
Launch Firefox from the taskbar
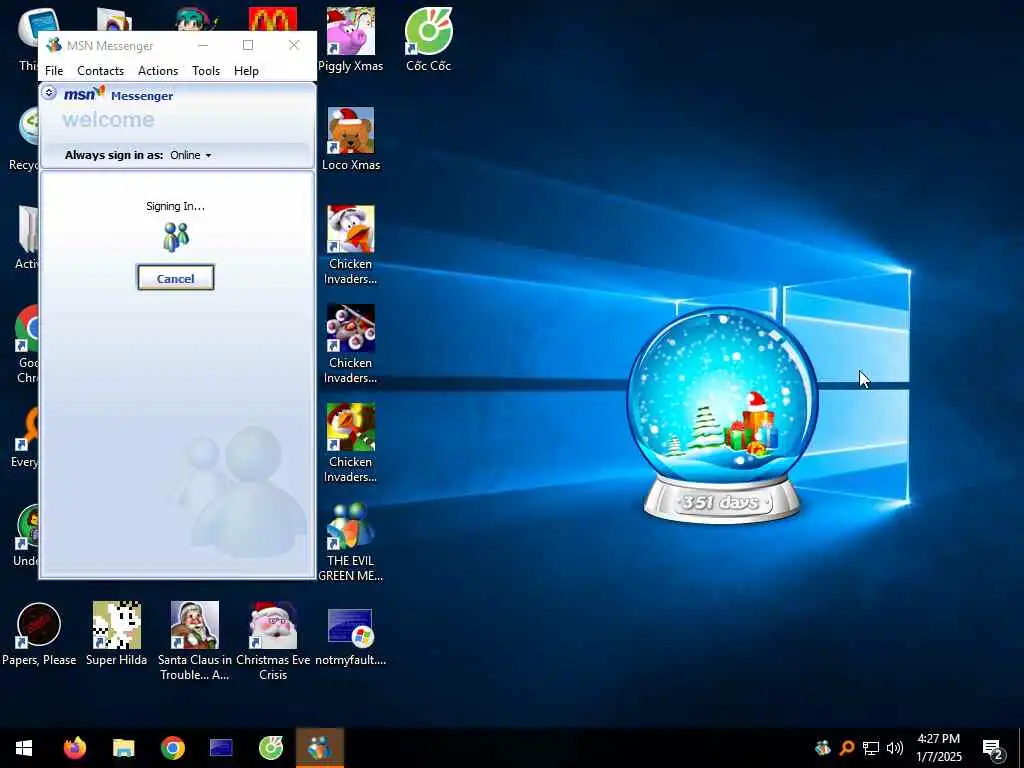click(74, 748)
